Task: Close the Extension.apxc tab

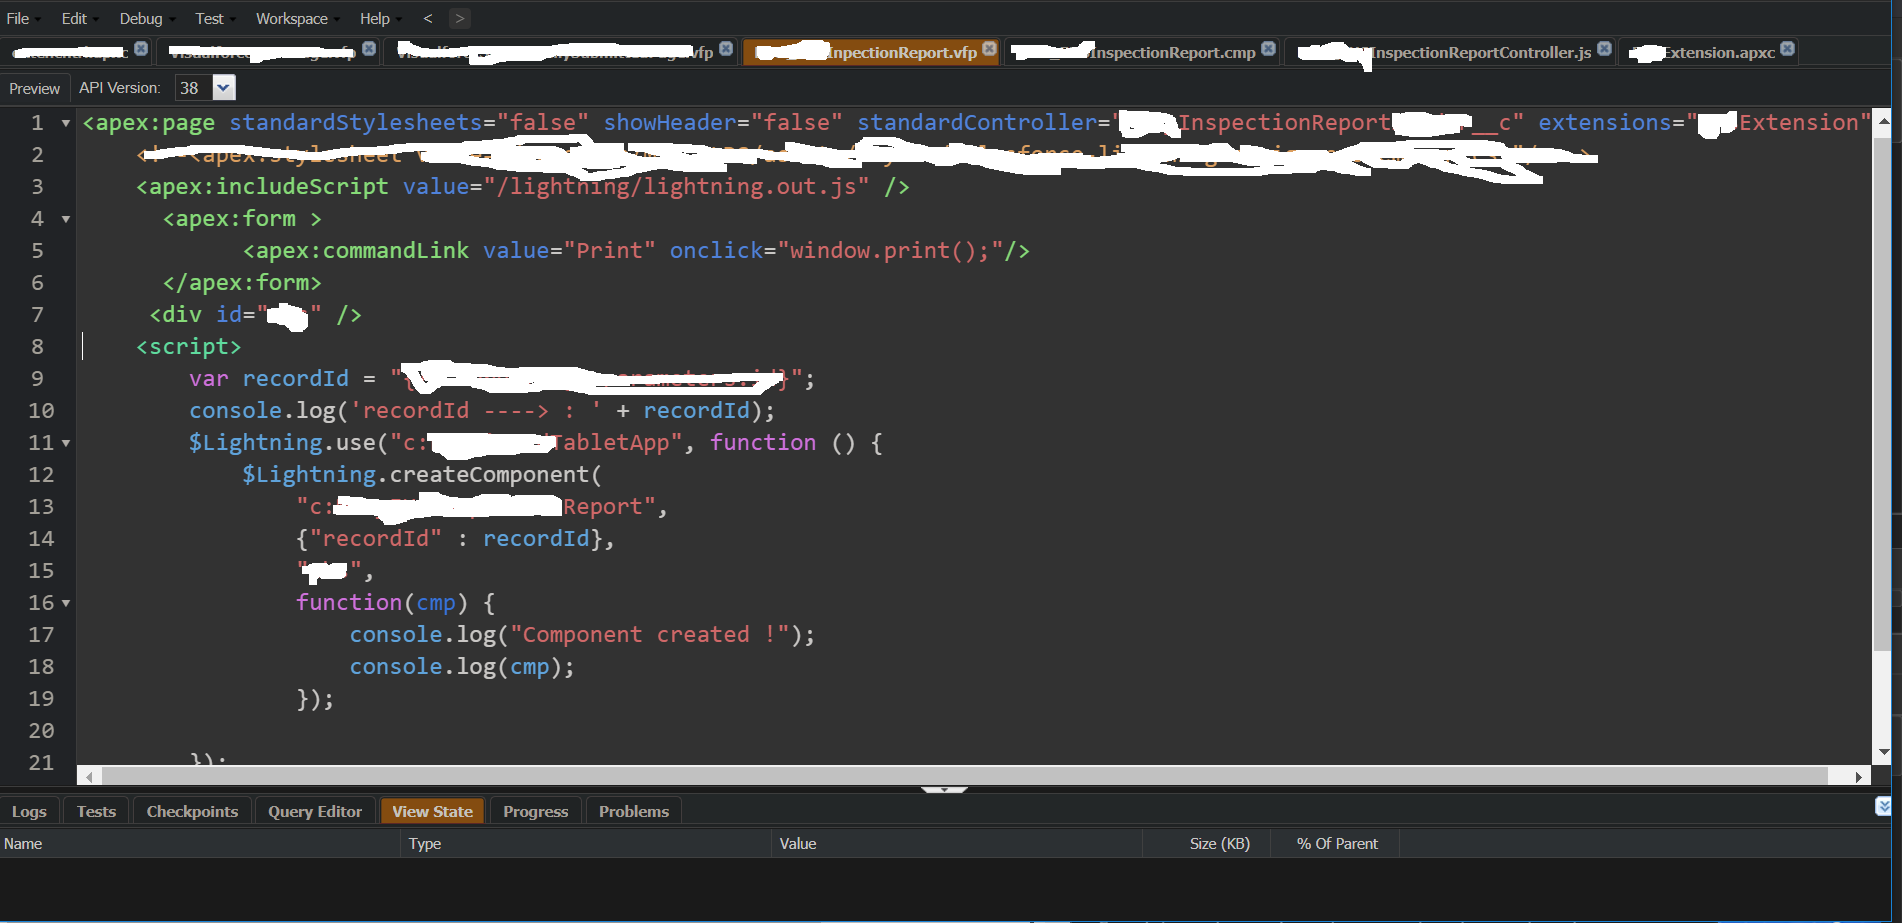Action: [x=1787, y=49]
